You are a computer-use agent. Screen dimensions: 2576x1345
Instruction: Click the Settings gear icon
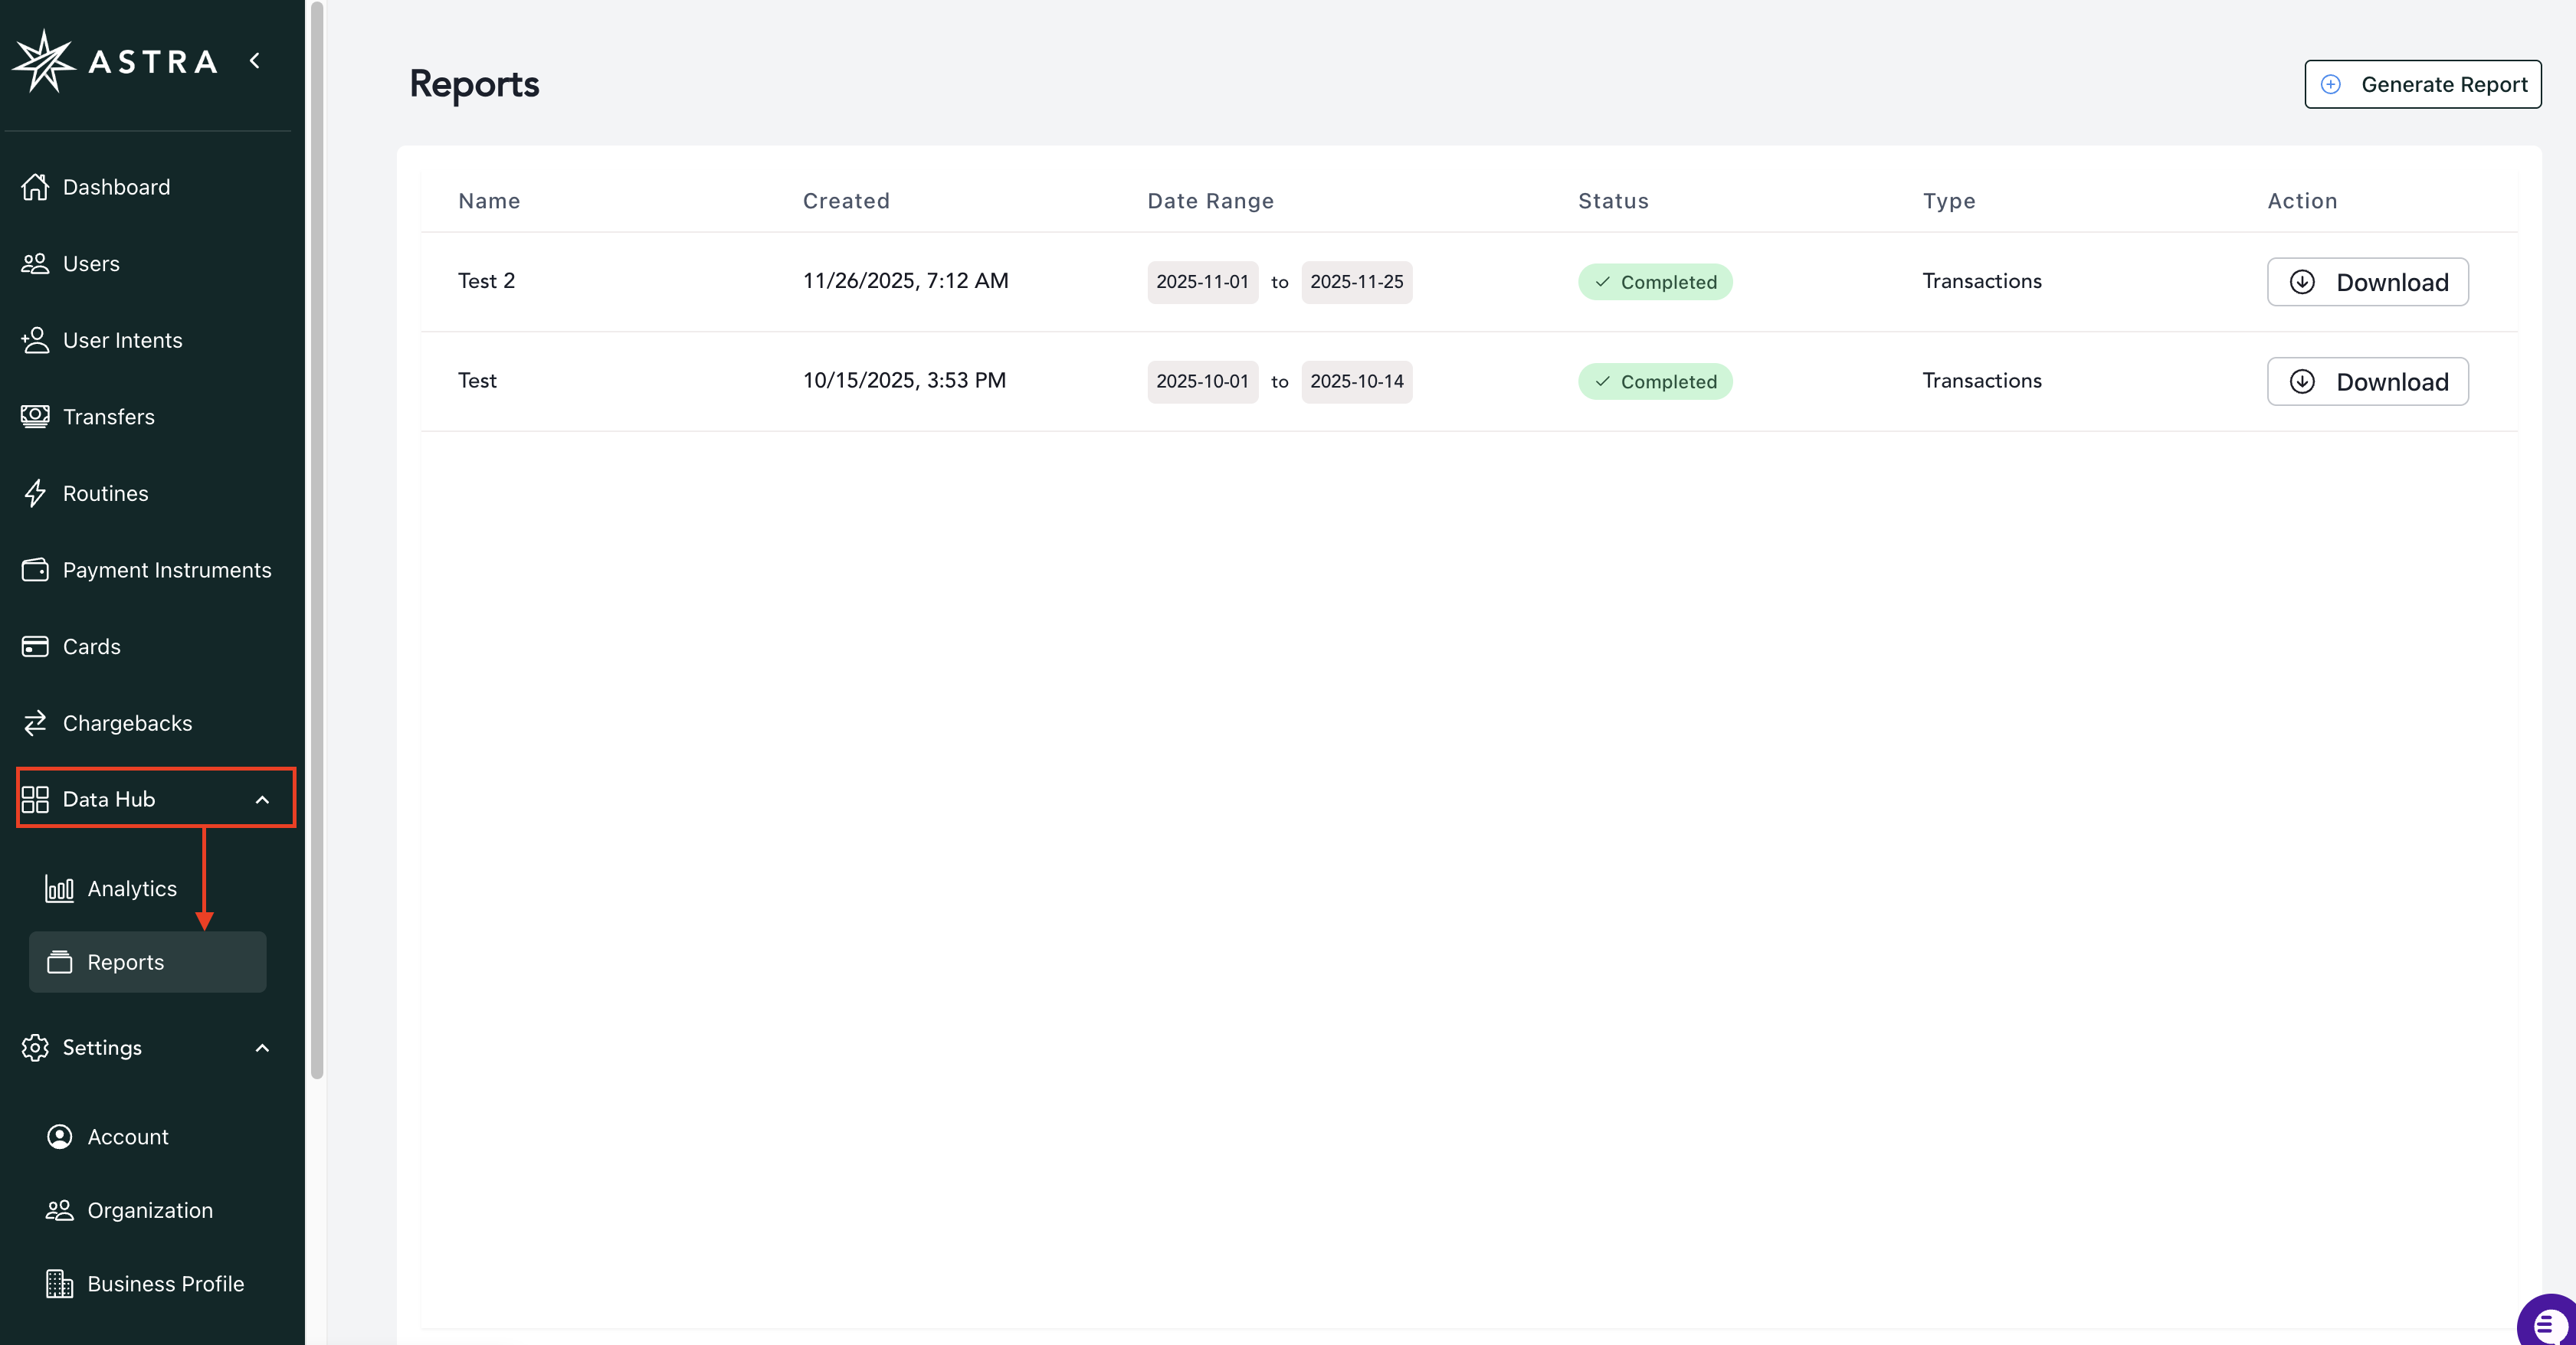click(x=35, y=1048)
